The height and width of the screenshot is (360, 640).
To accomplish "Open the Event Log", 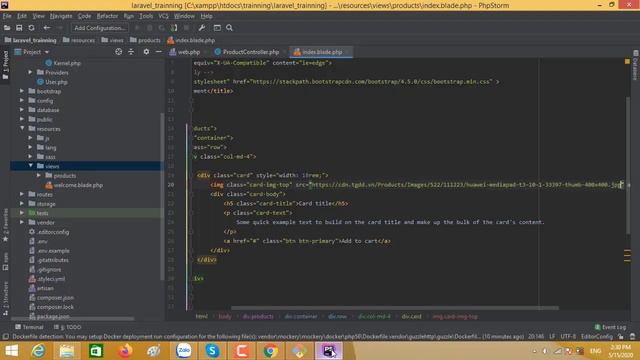I will click(610, 327).
